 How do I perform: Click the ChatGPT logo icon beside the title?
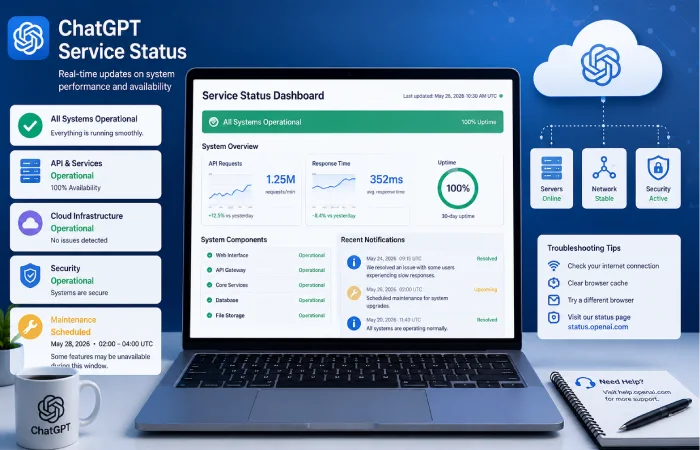coord(28,38)
